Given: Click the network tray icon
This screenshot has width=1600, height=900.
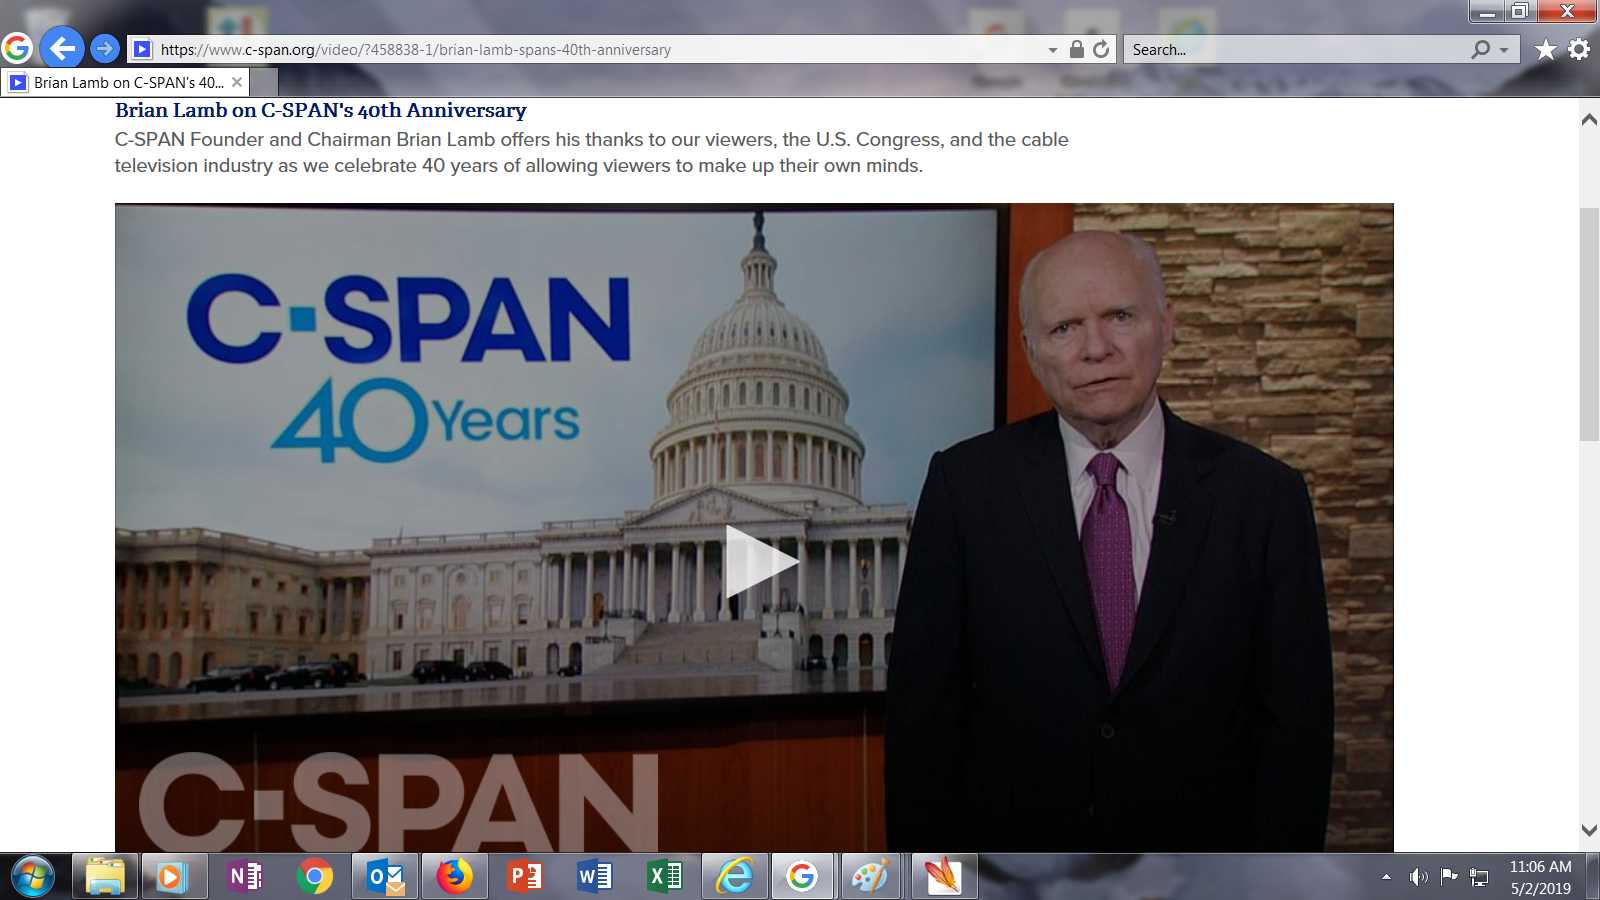Looking at the screenshot, I should [1479, 878].
